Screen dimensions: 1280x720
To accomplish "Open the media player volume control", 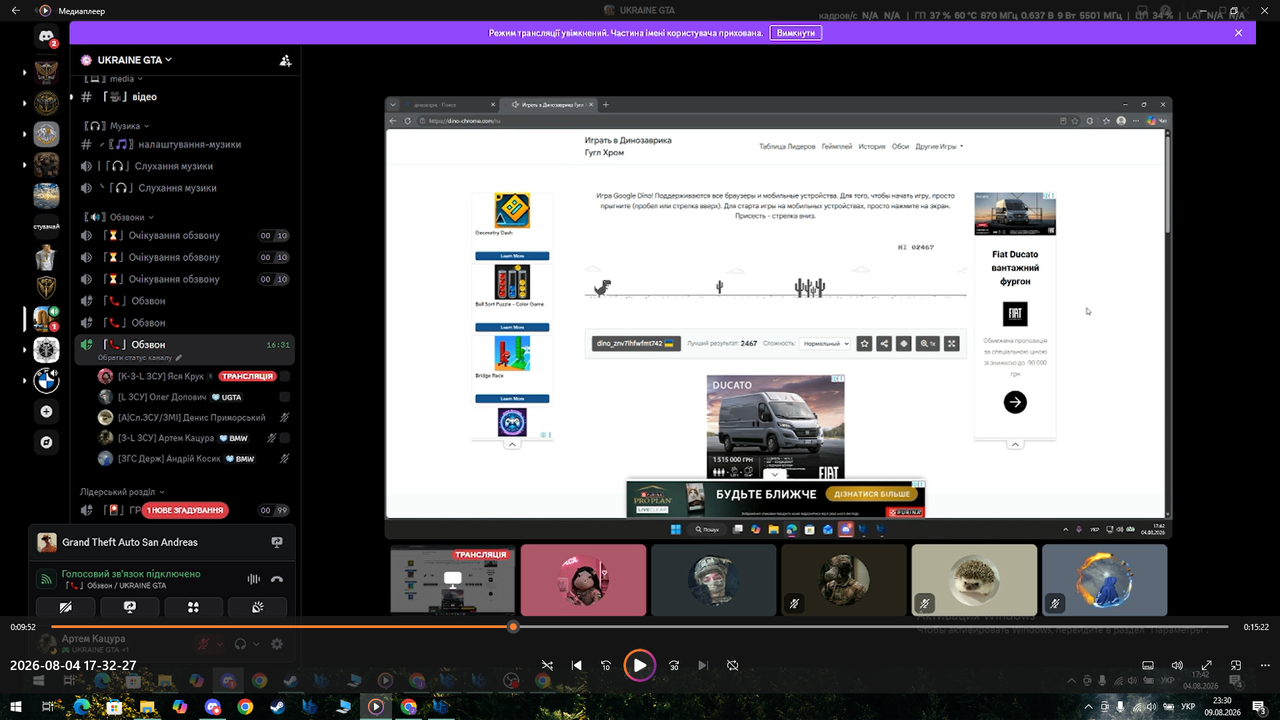I will coord(1177,665).
